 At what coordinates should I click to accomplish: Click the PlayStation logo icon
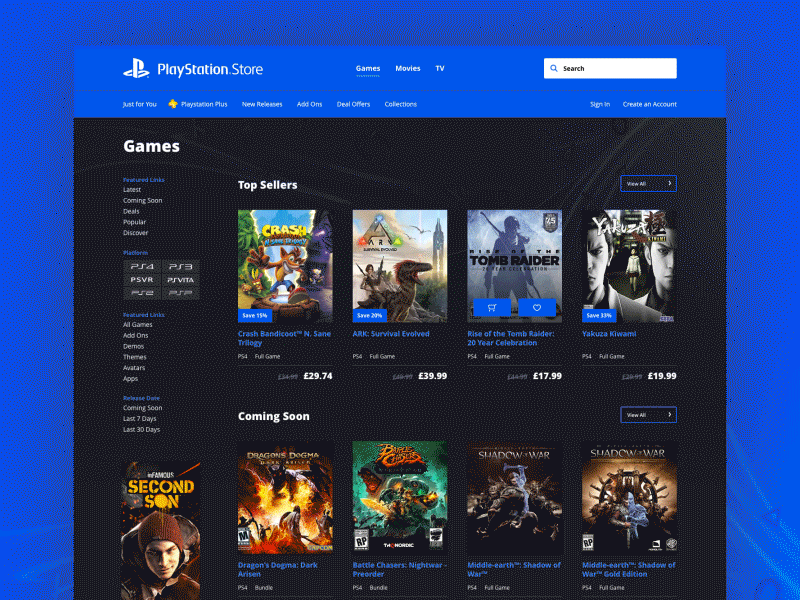click(136, 68)
